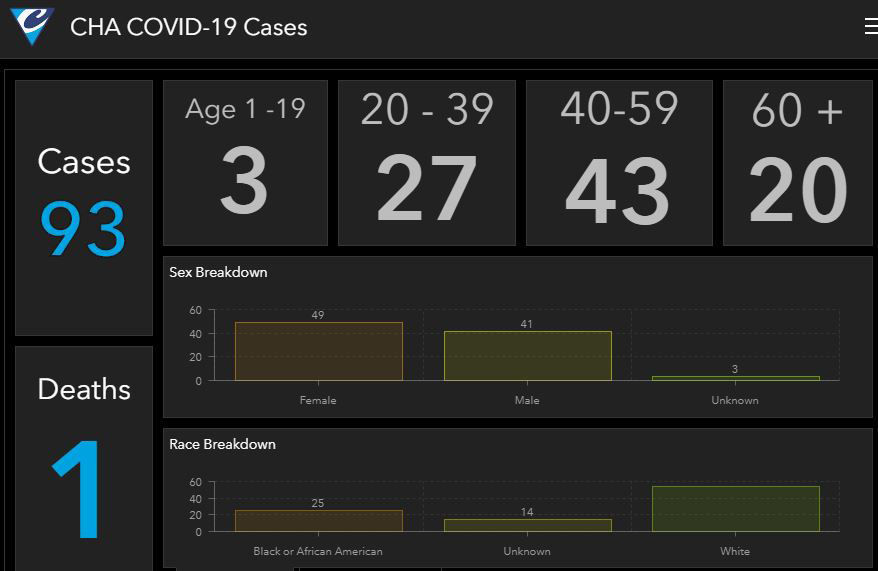Select the total Cases 93 tile

pyautogui.click(x=84, y=208)
